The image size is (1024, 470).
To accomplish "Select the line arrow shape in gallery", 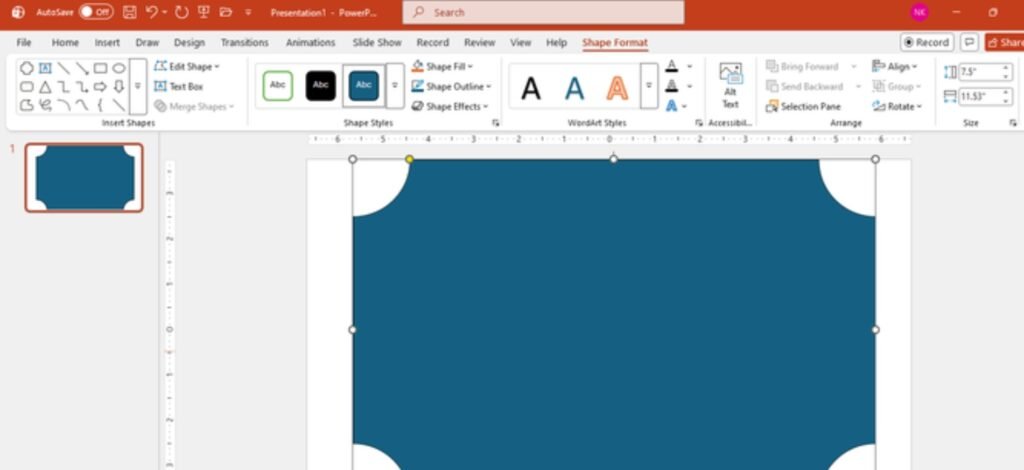I will tap(82, 68).
